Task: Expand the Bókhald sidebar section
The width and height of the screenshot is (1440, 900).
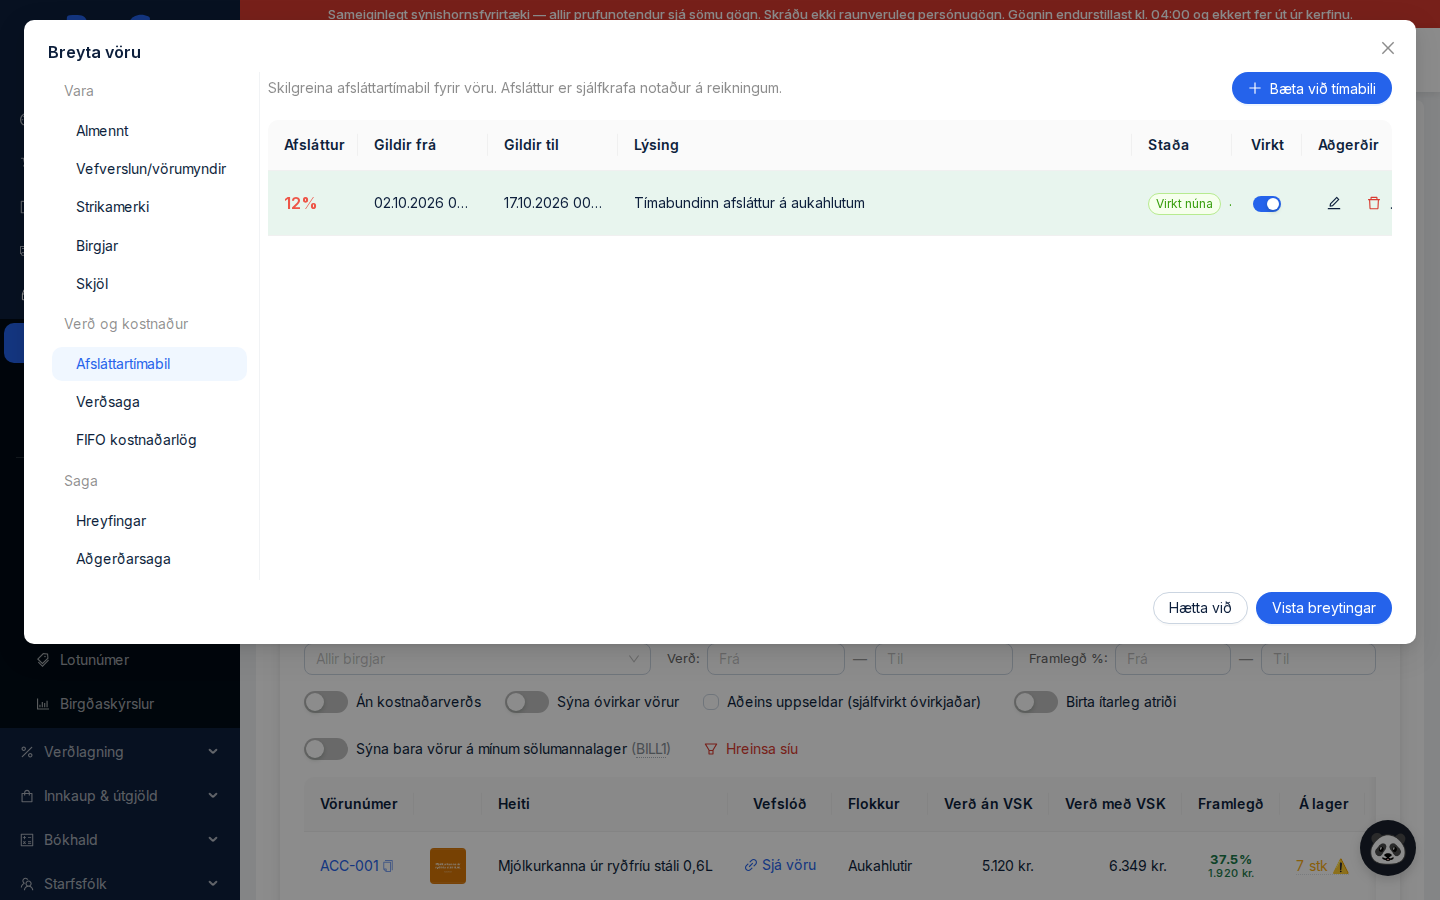Action: (x=213, y=840)
